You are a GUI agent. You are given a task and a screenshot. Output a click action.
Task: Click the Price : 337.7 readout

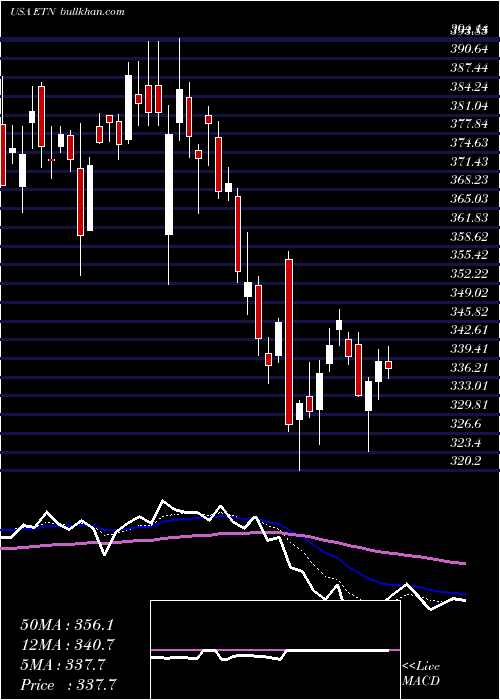pyautogui.click(x=67, y=685)
